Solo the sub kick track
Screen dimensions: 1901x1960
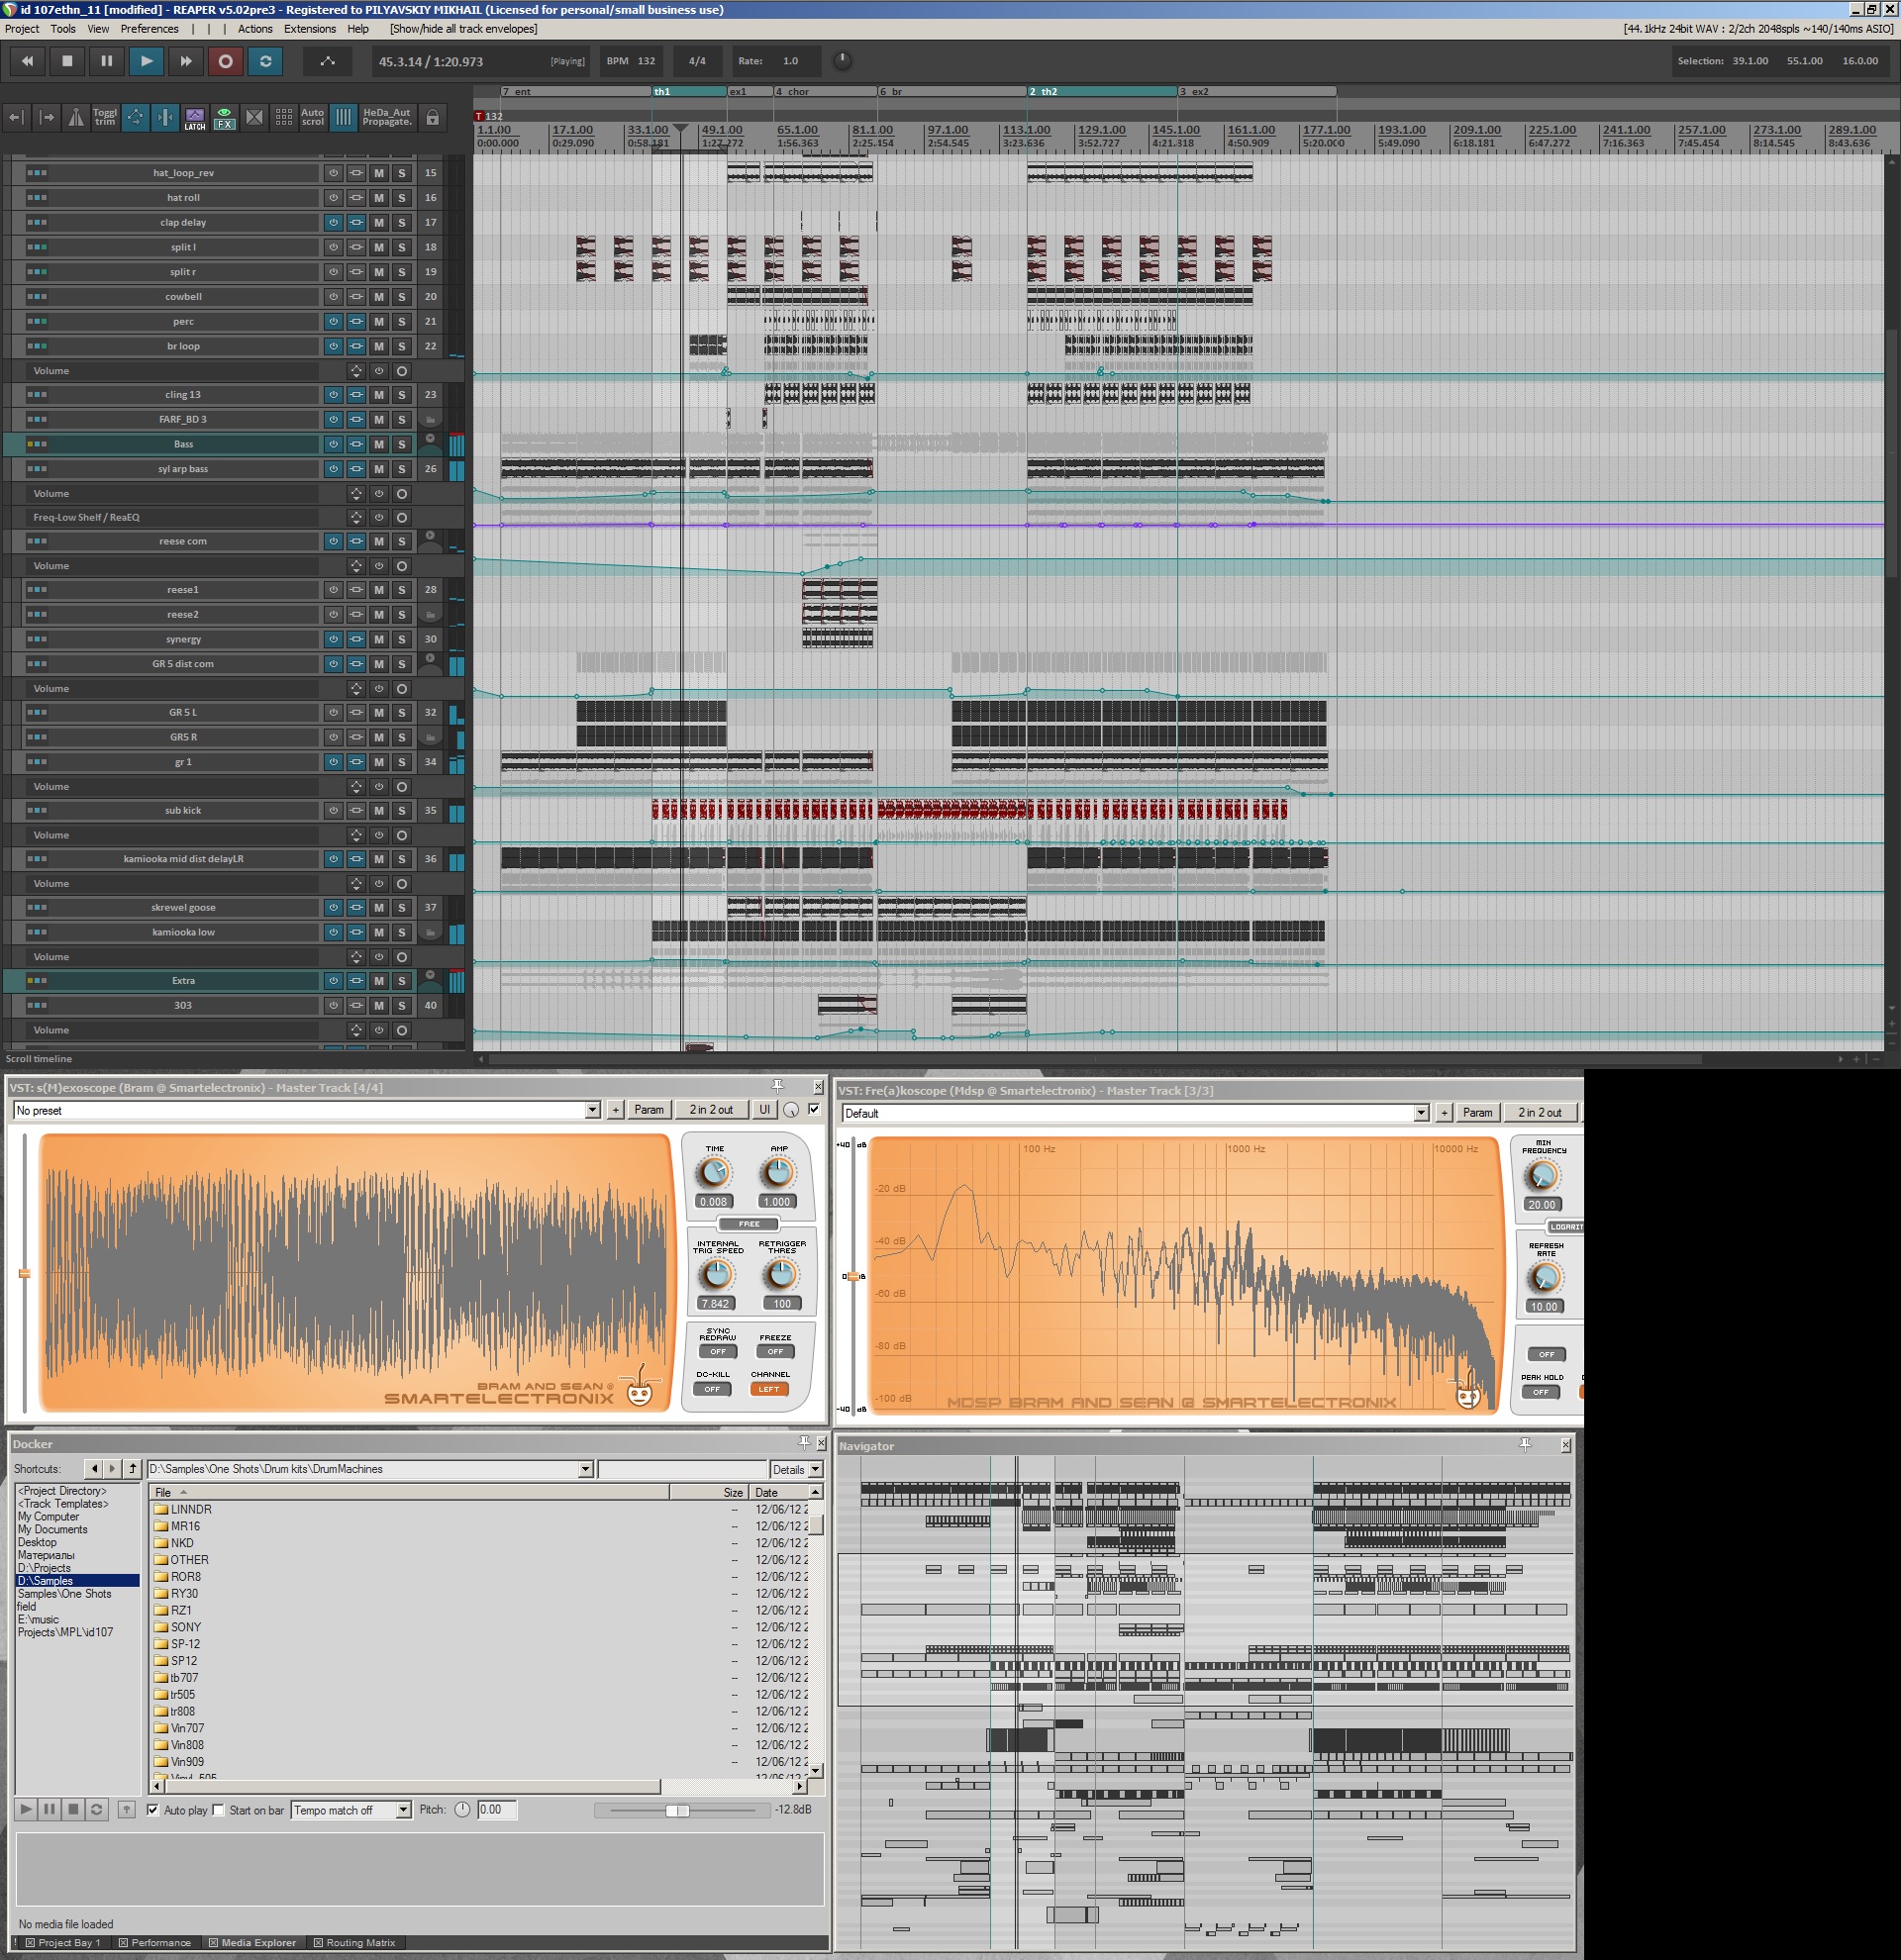pos(402,811)
